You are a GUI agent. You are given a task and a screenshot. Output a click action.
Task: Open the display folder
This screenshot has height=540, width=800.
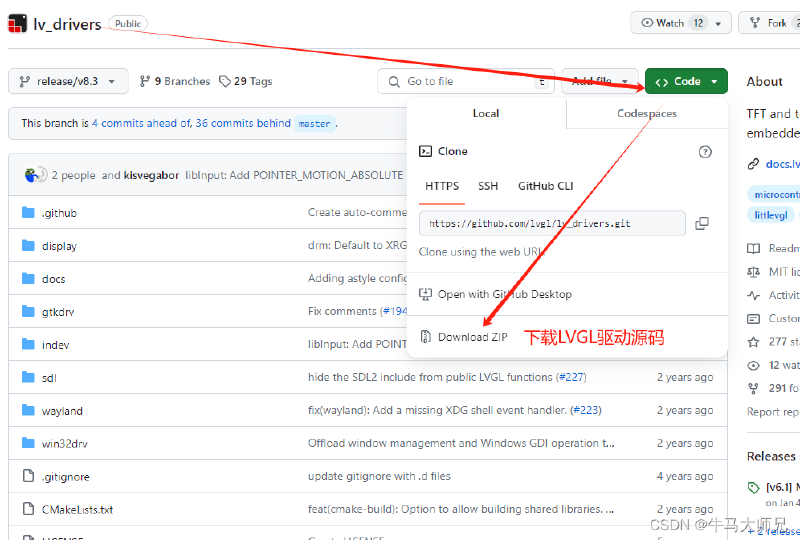(59, 246)
